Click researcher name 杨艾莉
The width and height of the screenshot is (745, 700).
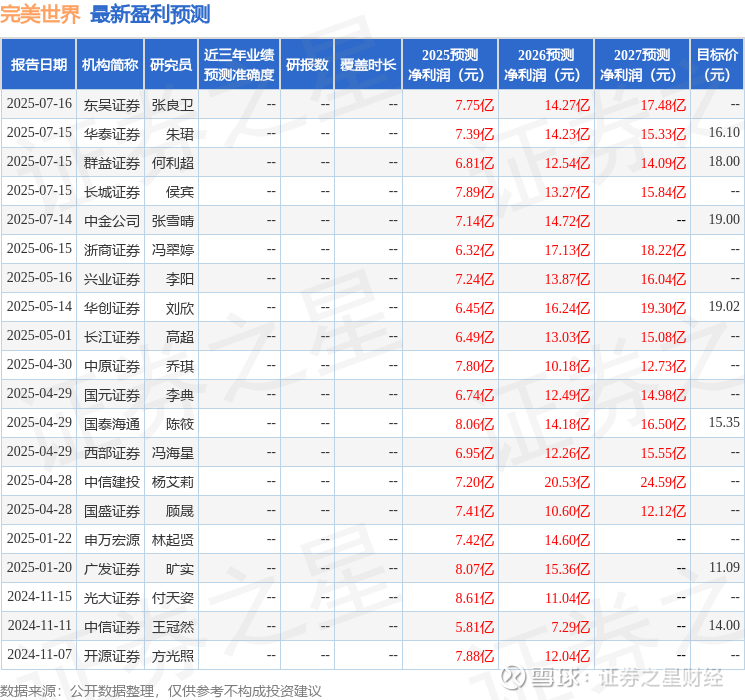coord(173,482)
